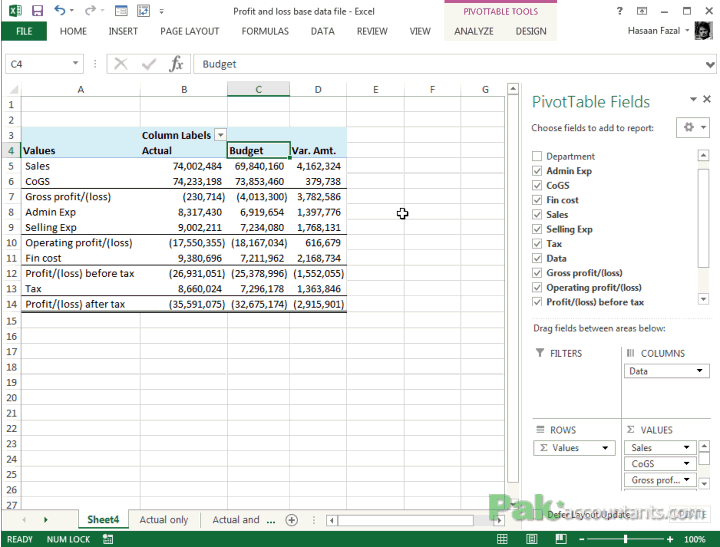Screen dimensions: 720x547
Task: Open the INSERT ribbon tab
Action: 123,31
